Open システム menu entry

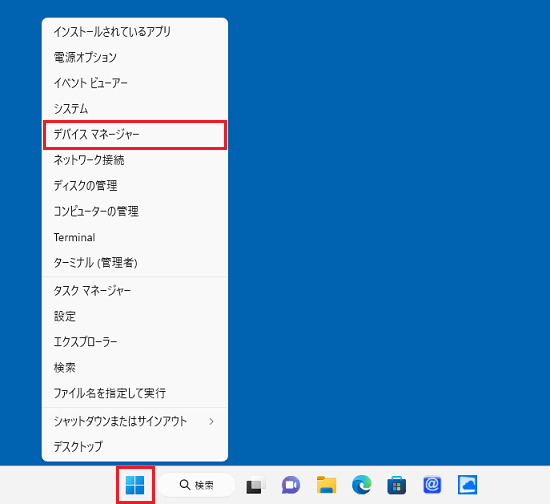[x=135, y=109]
